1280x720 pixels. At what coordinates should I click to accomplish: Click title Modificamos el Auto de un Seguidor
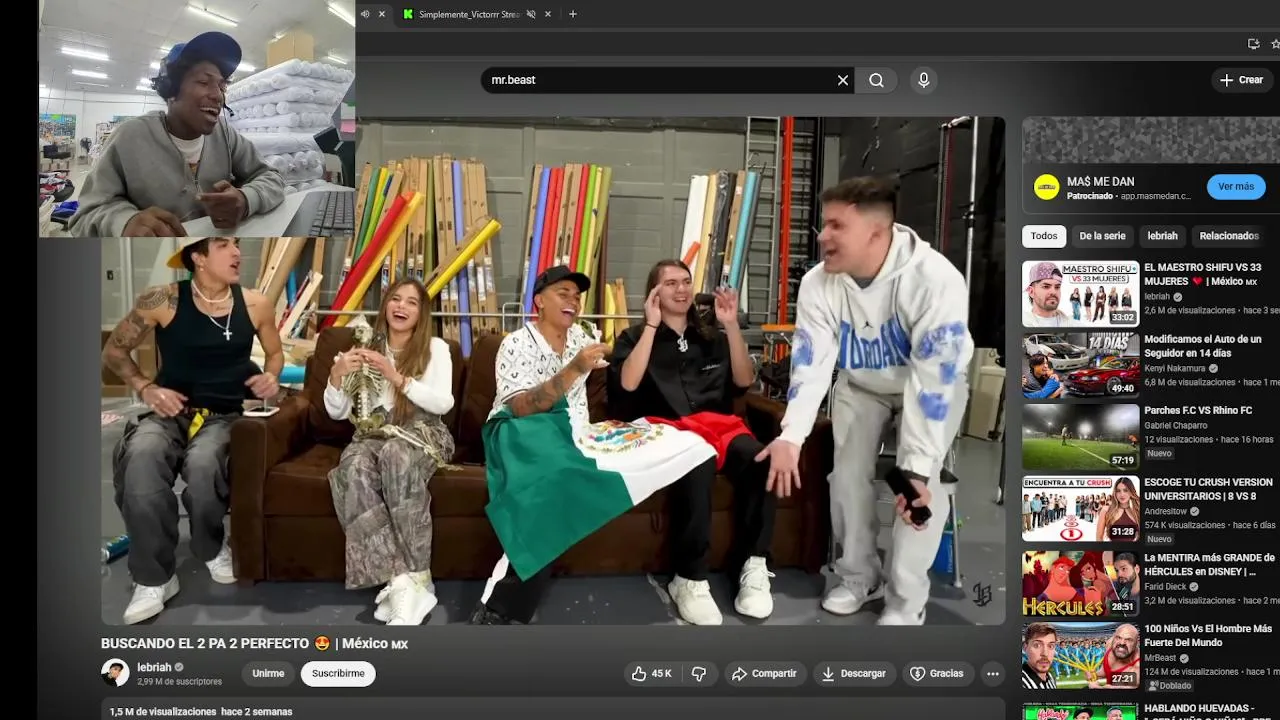coord(1203,346)
